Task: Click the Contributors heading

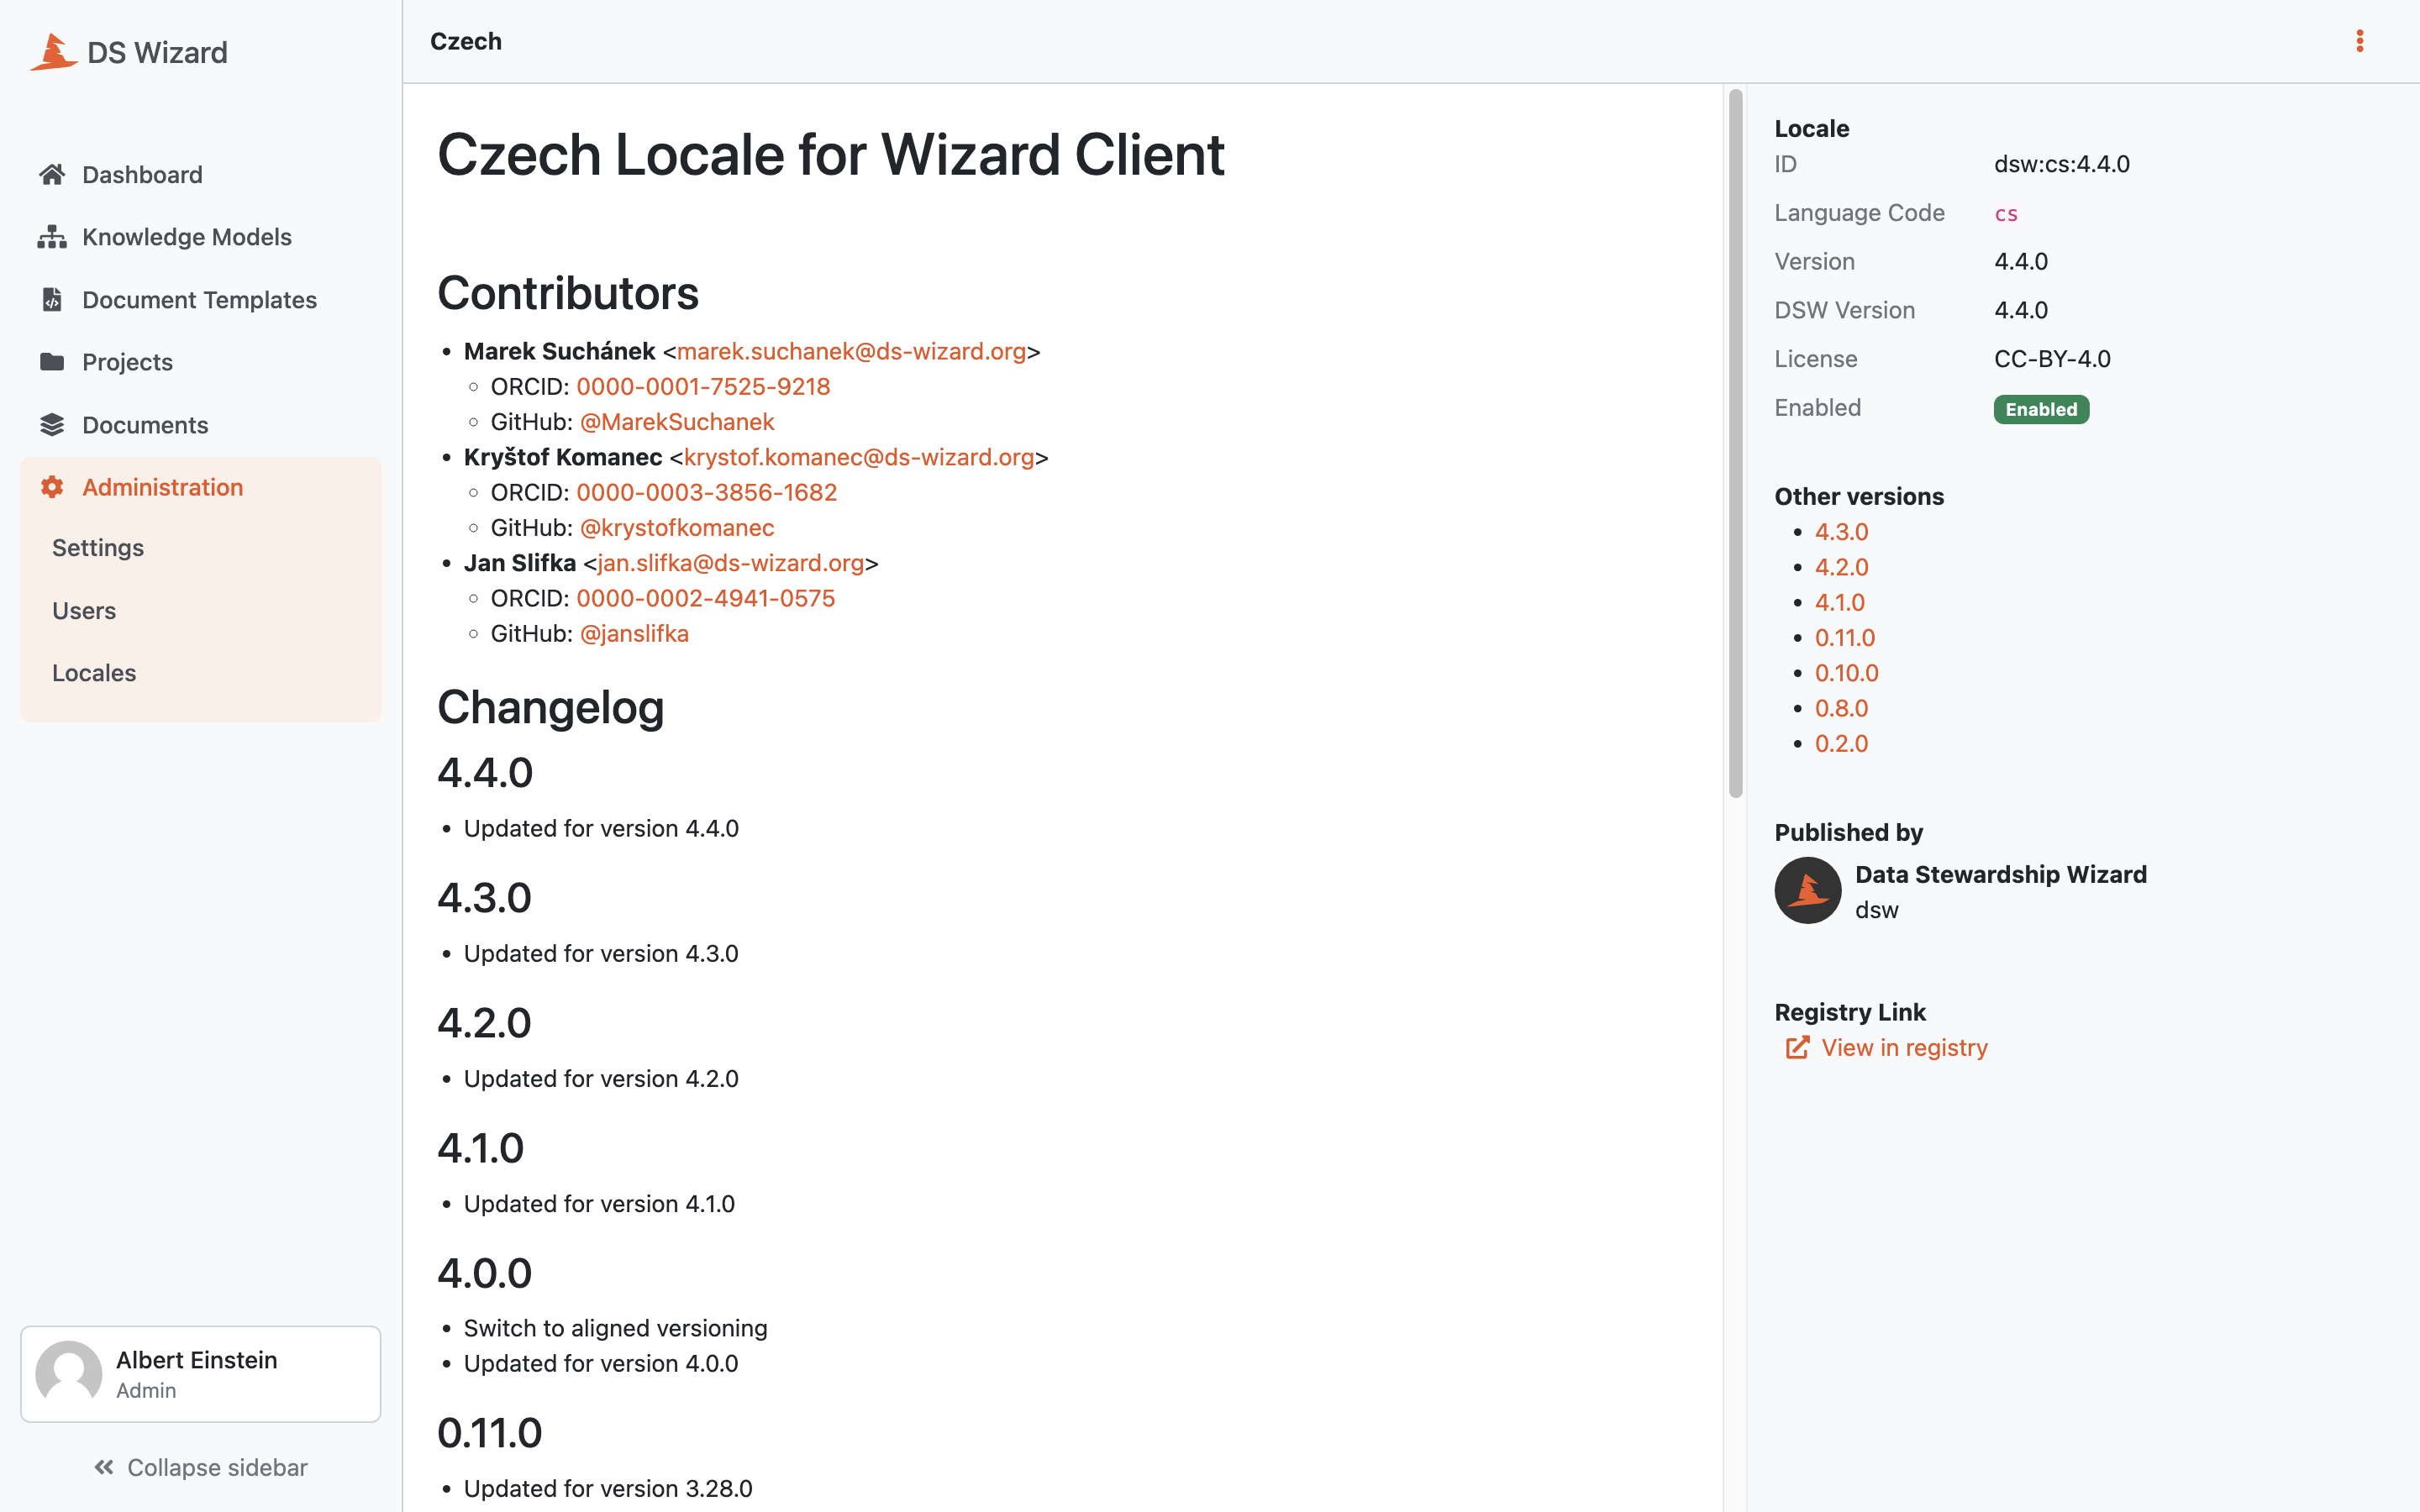Action: coord(568,293)
